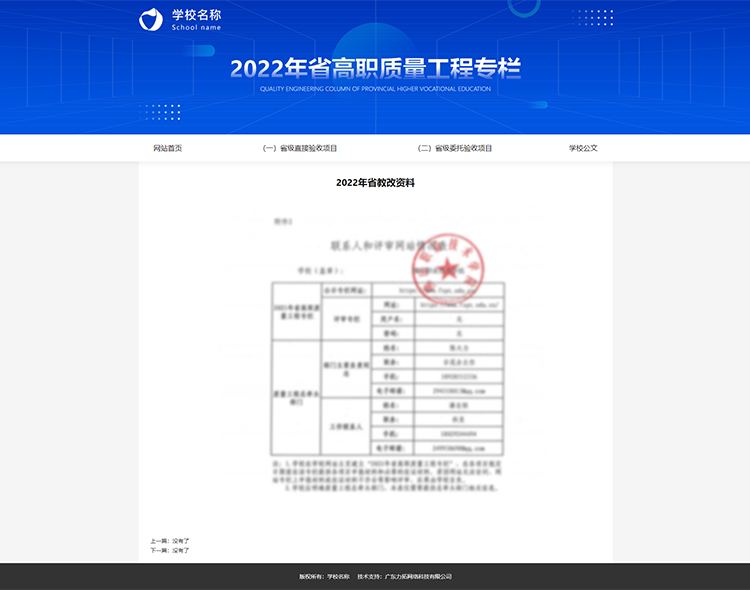The image size is (750, 590).
Task: Click the dot grid decoration bottom left of banner
Action: click(x=160, y=111)
